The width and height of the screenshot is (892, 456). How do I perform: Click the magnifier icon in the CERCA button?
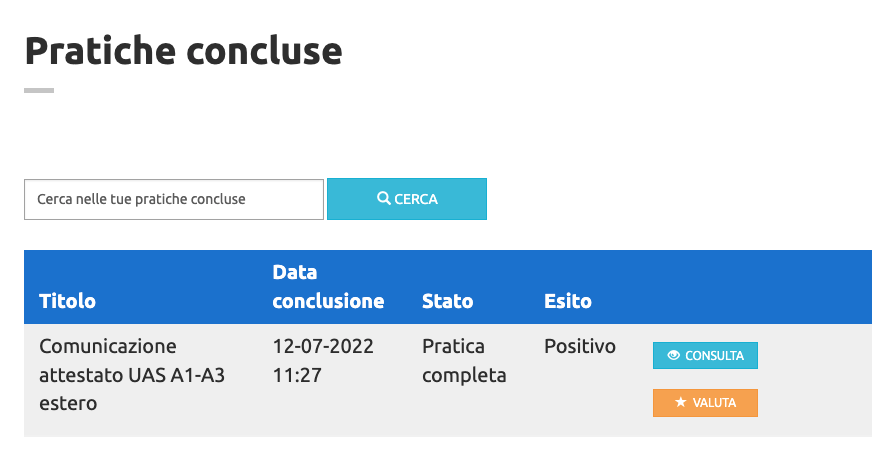coord(383,199)
